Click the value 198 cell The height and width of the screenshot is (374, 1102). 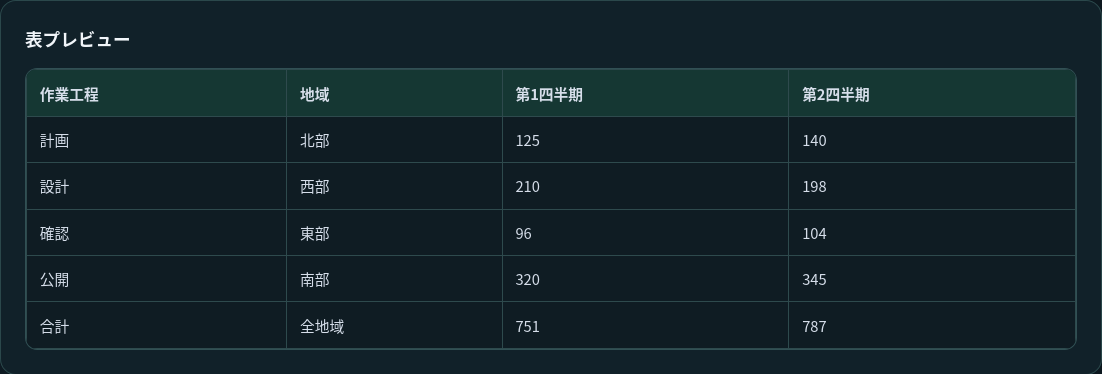[932, 186]
